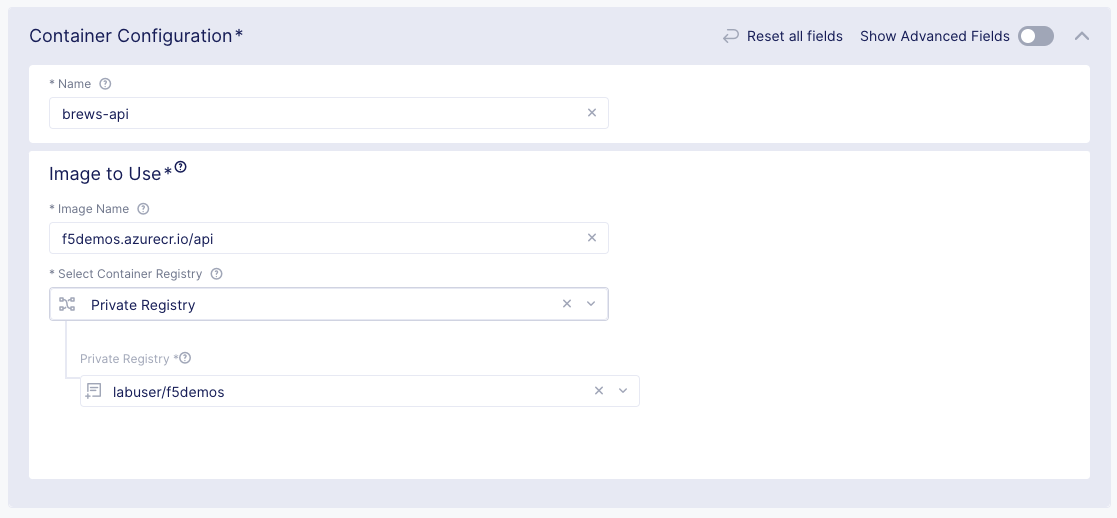Toggle the Show Advanced Fields switch

[1036, 36]
